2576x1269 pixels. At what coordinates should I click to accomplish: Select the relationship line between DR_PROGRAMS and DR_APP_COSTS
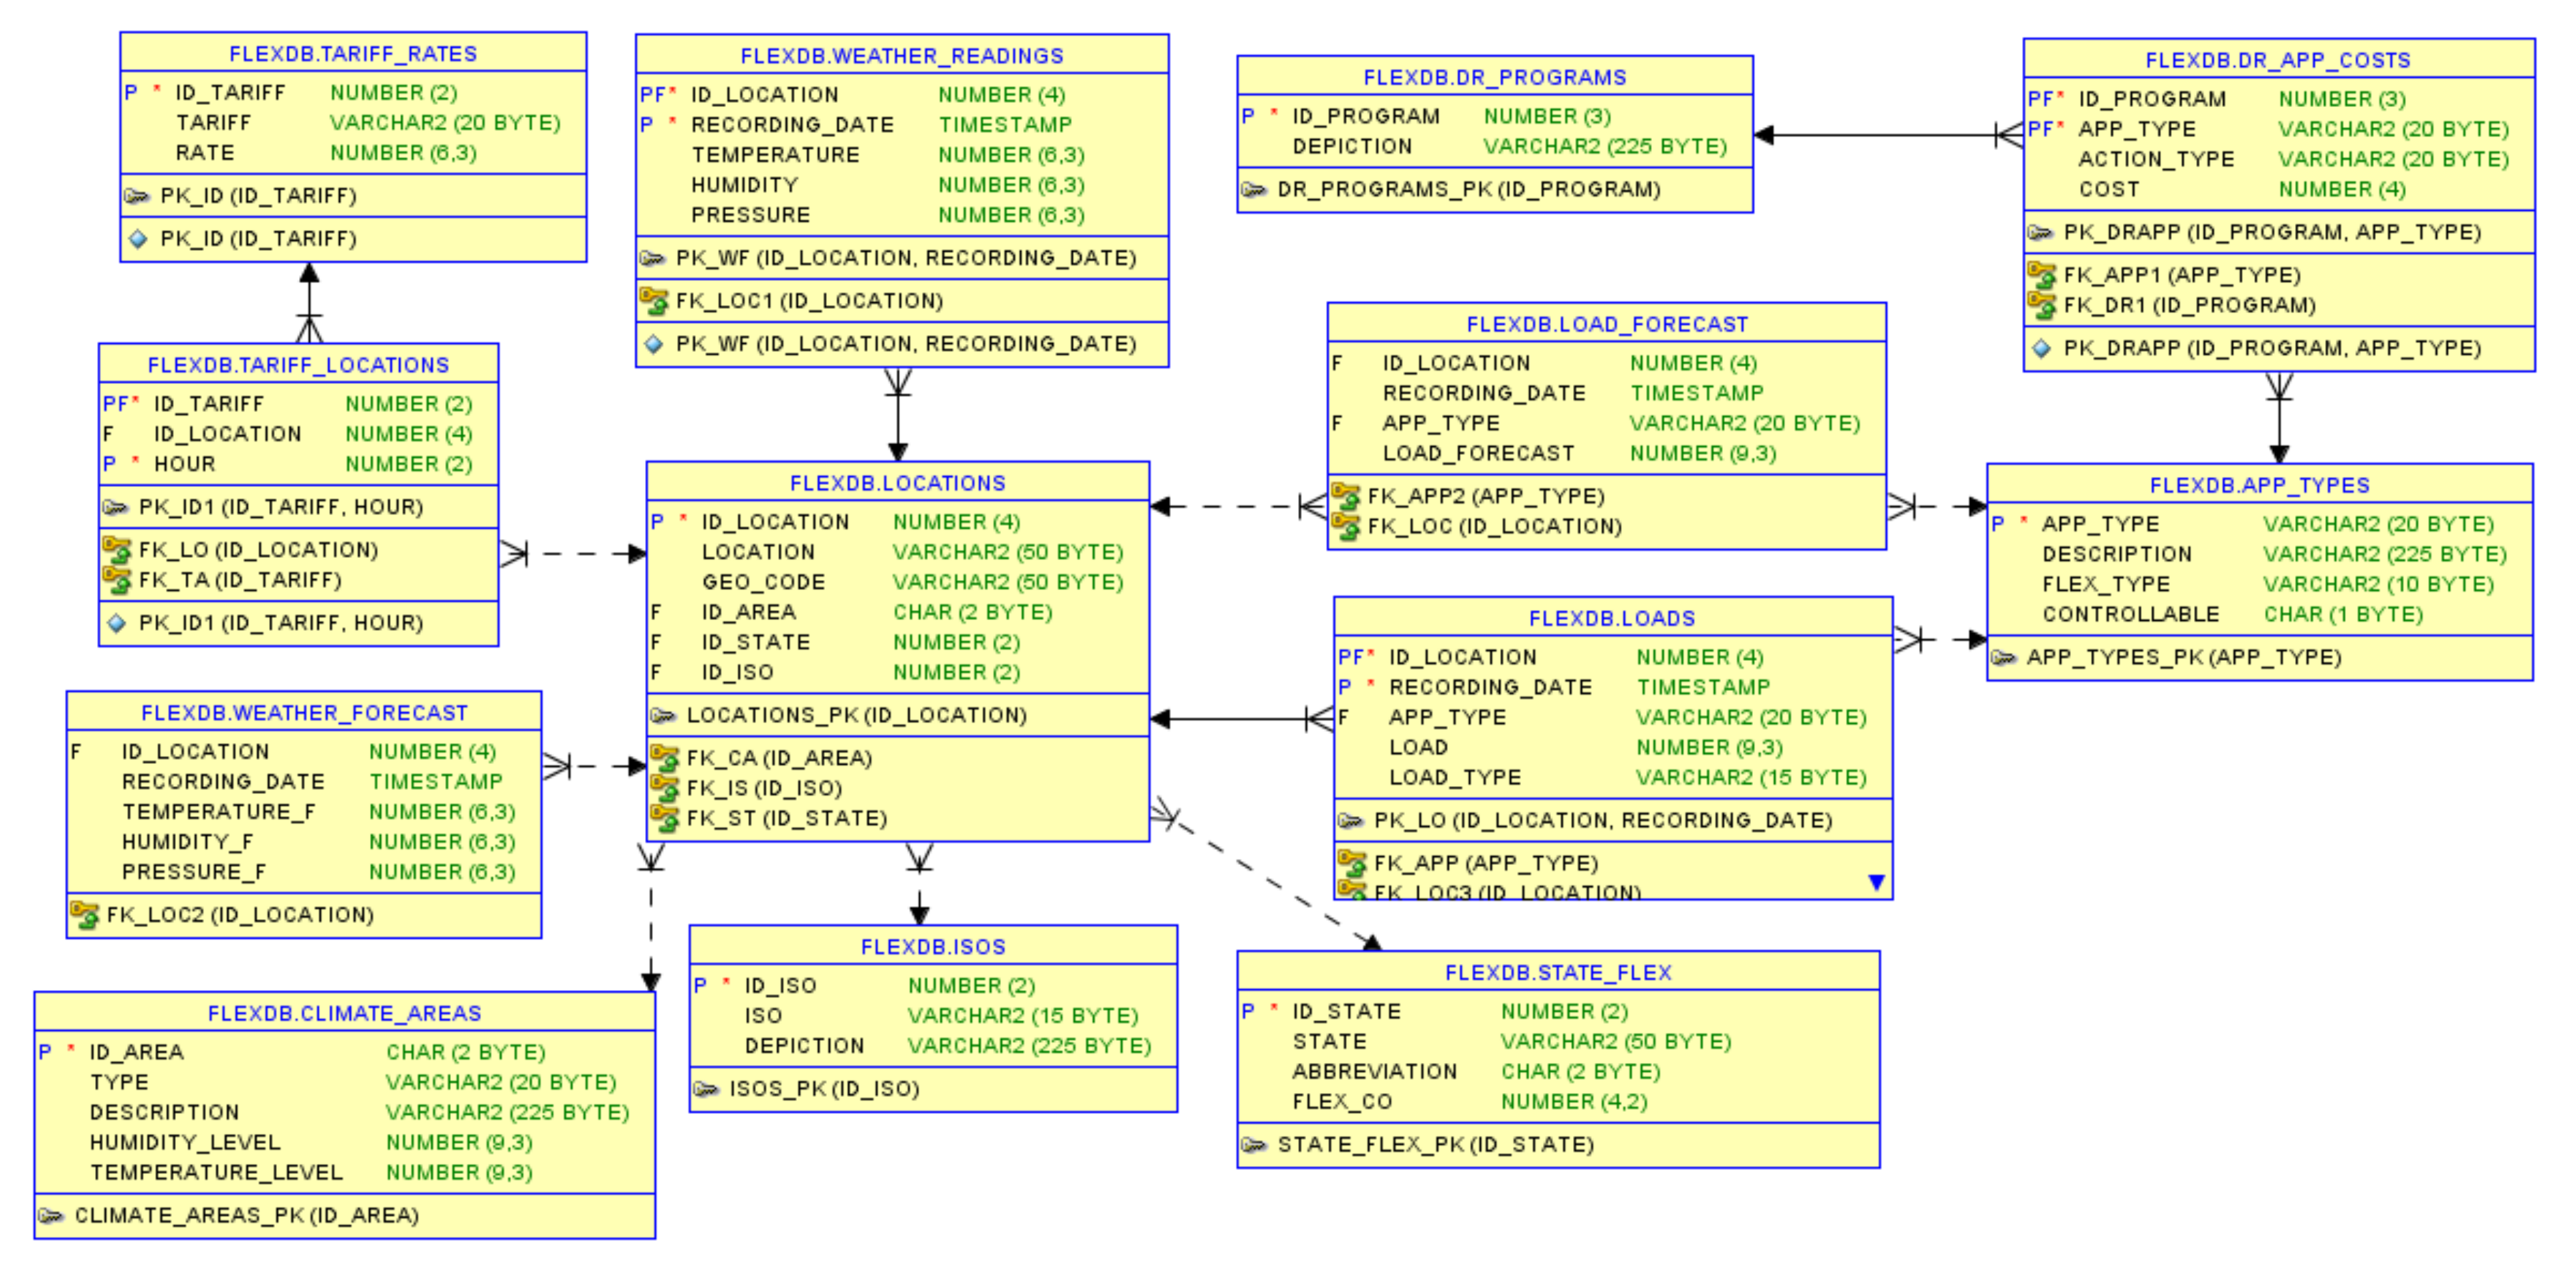1880,134
